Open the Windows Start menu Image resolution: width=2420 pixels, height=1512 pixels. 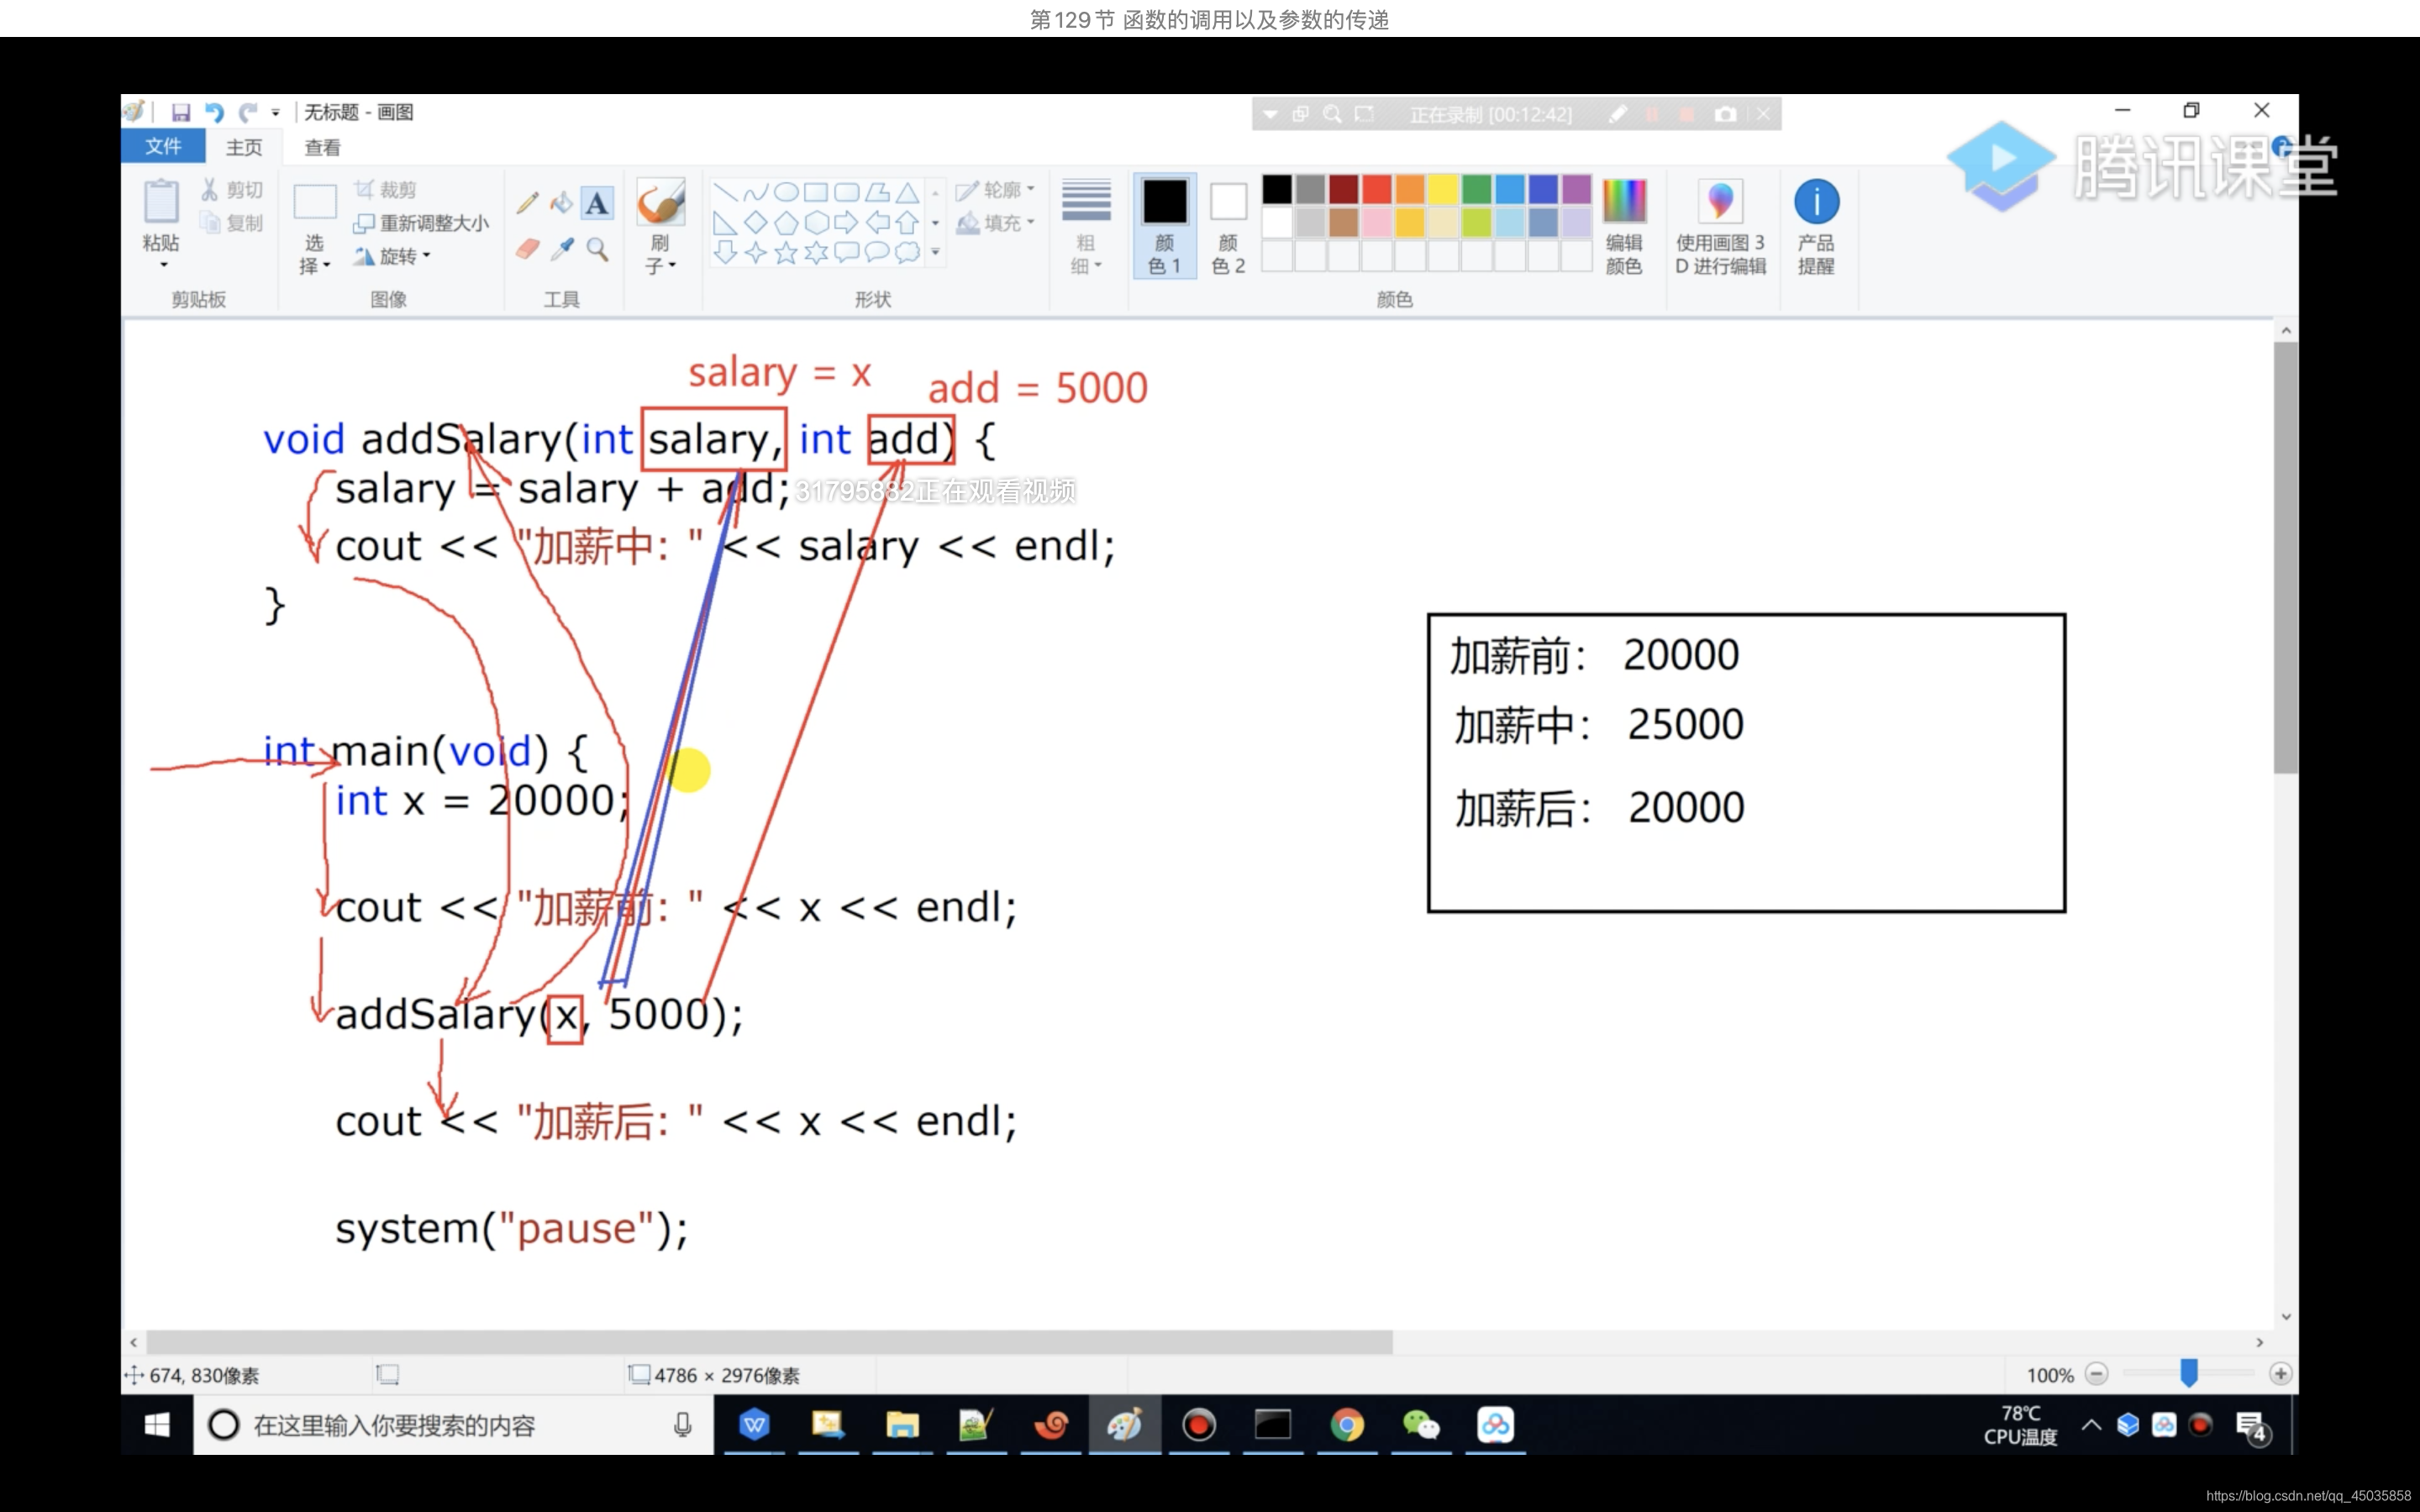coord(157,1425)
